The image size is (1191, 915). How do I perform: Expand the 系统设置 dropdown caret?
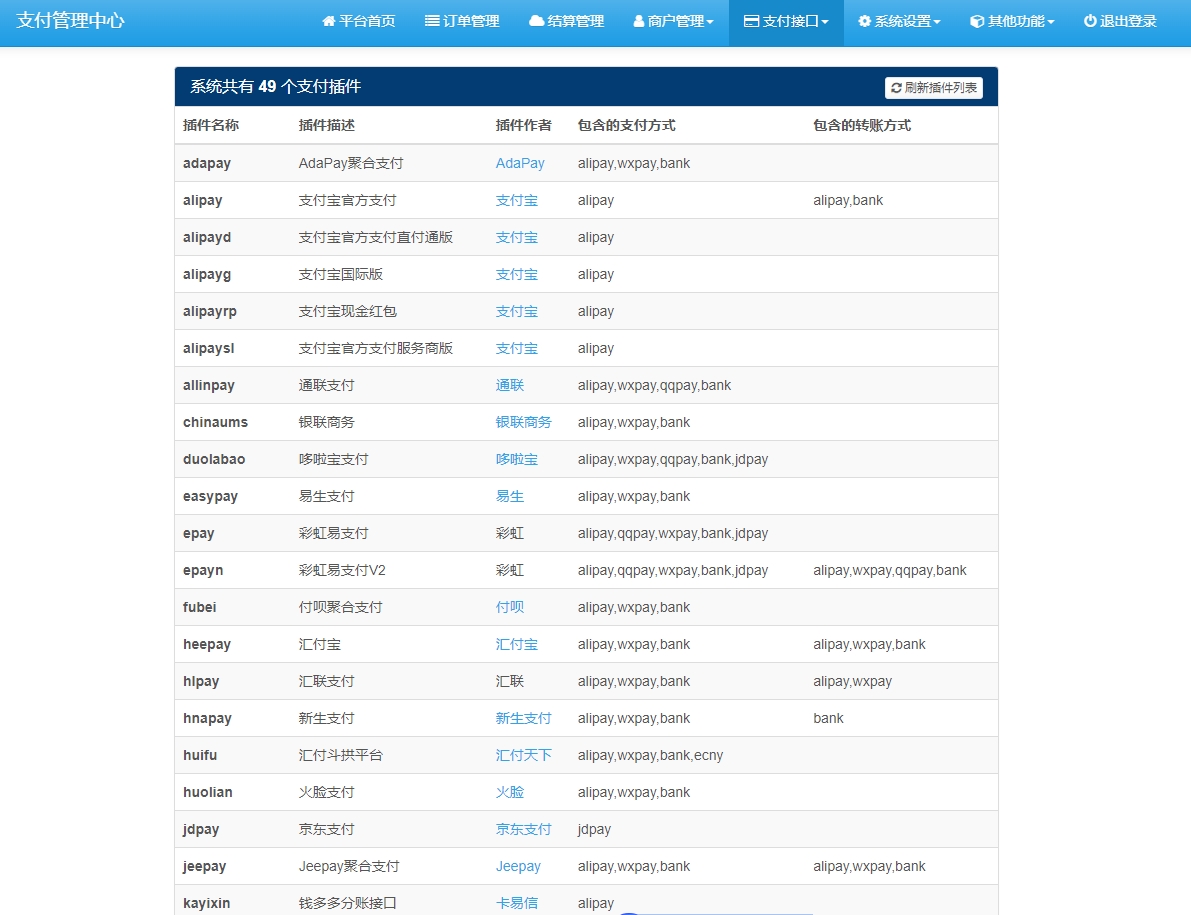[x=937, y=22]
